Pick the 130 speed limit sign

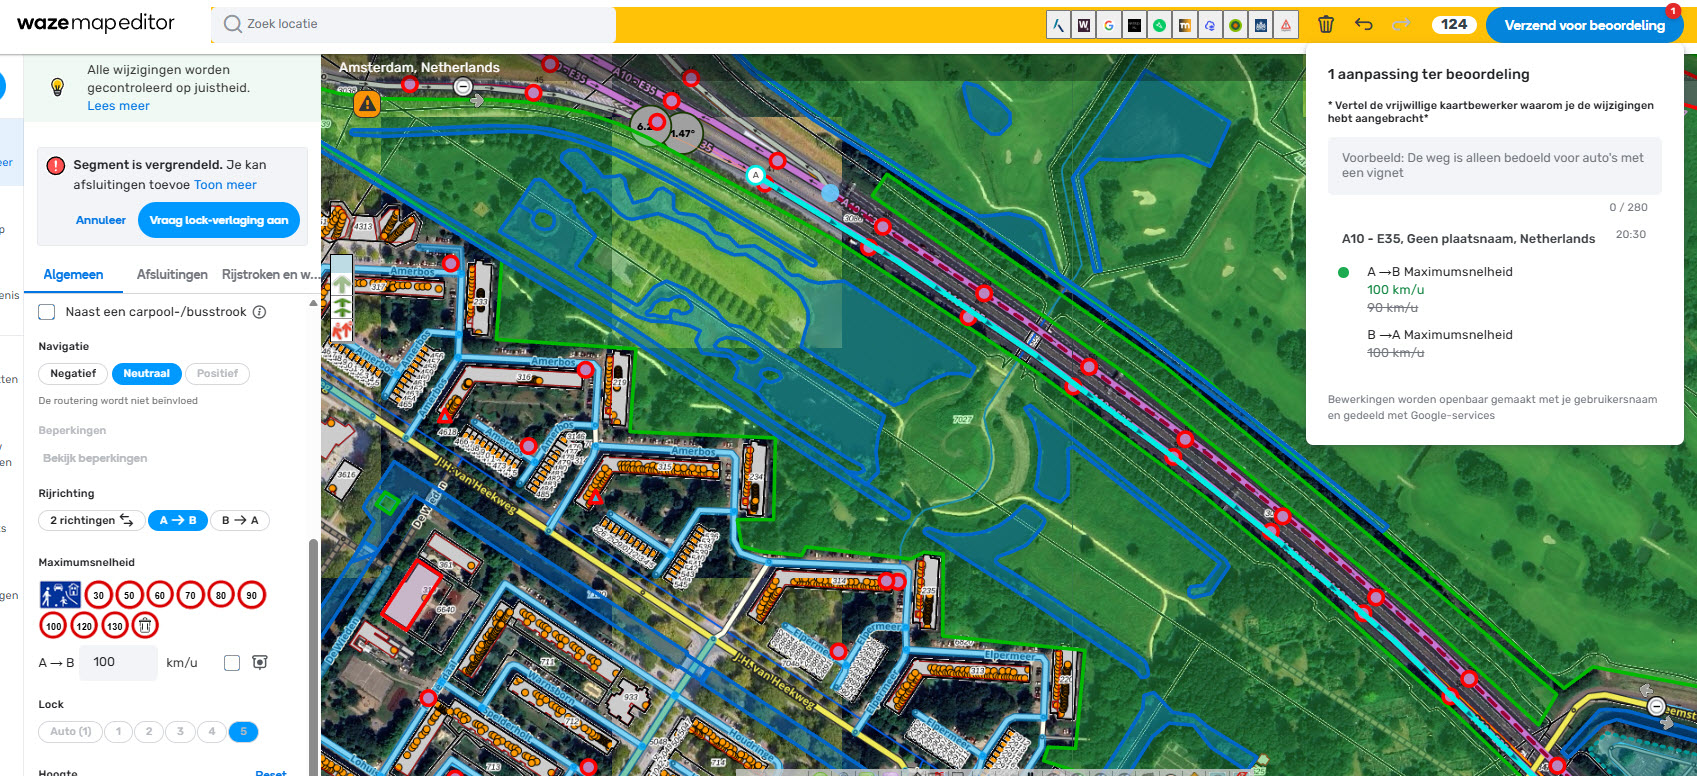[115, 626]
